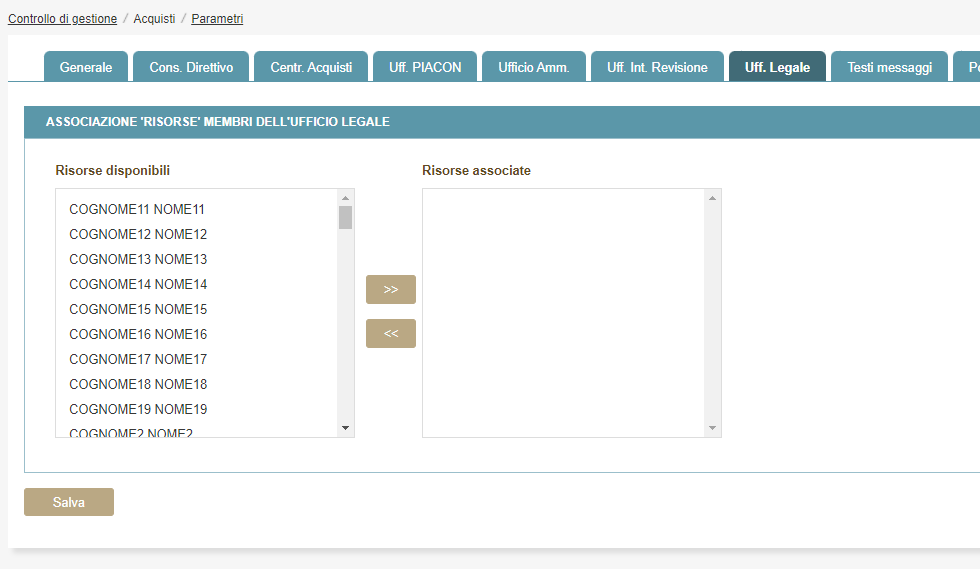Open the Generale tab

point(86,67)
